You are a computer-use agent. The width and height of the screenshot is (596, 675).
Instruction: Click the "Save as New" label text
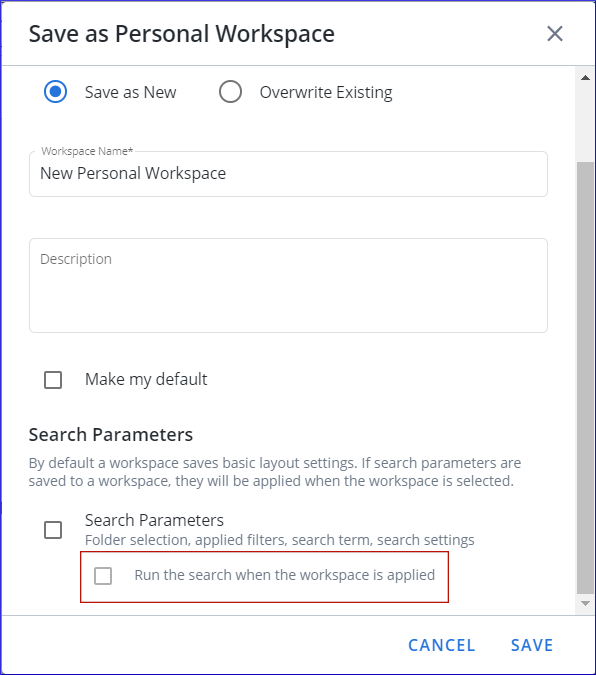pyautogui.click(x=130, y=92)
